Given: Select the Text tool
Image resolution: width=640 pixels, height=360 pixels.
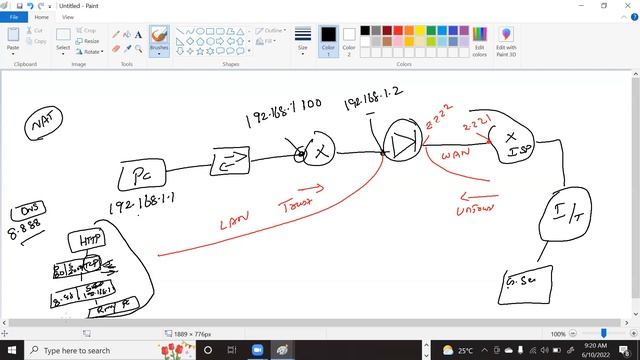Looking at the screenshot, I should (138, 35).
